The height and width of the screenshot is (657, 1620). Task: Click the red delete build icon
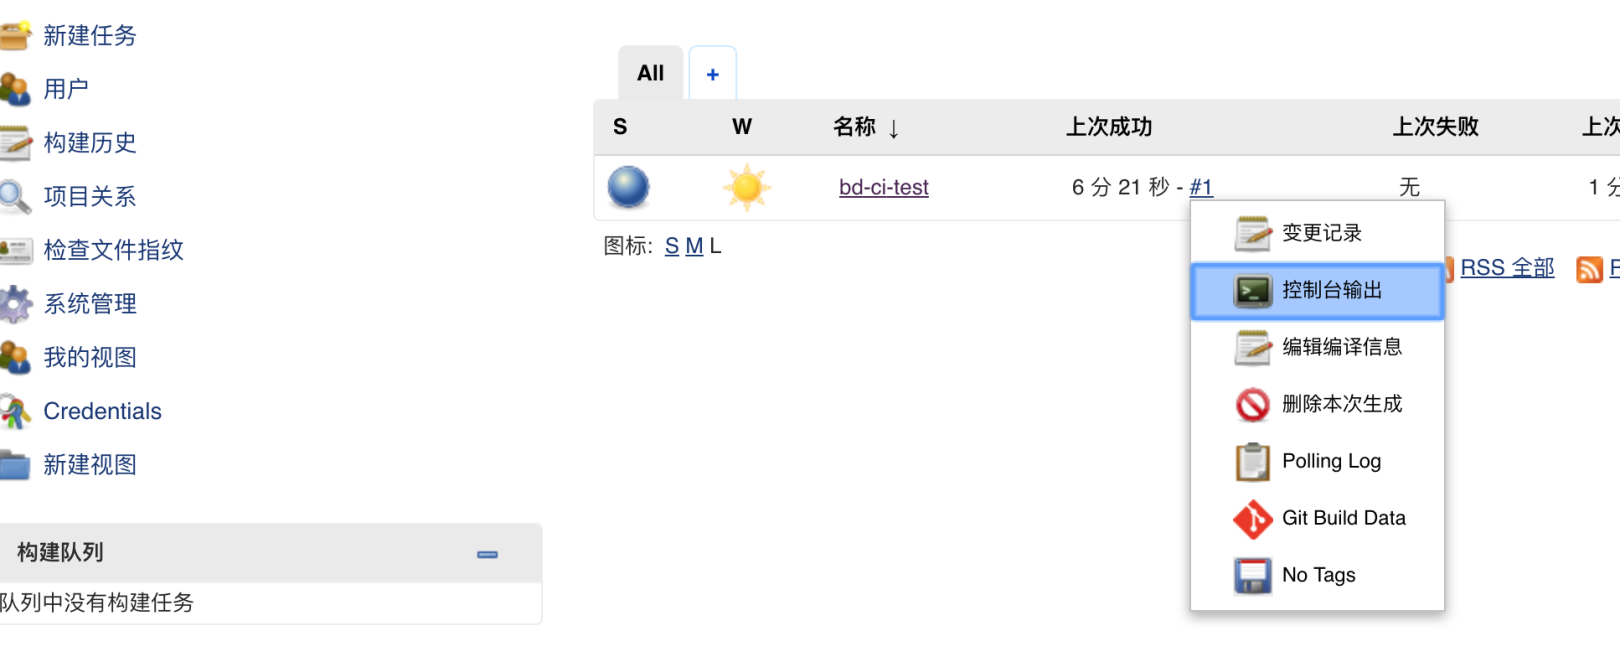(1252, 405)
